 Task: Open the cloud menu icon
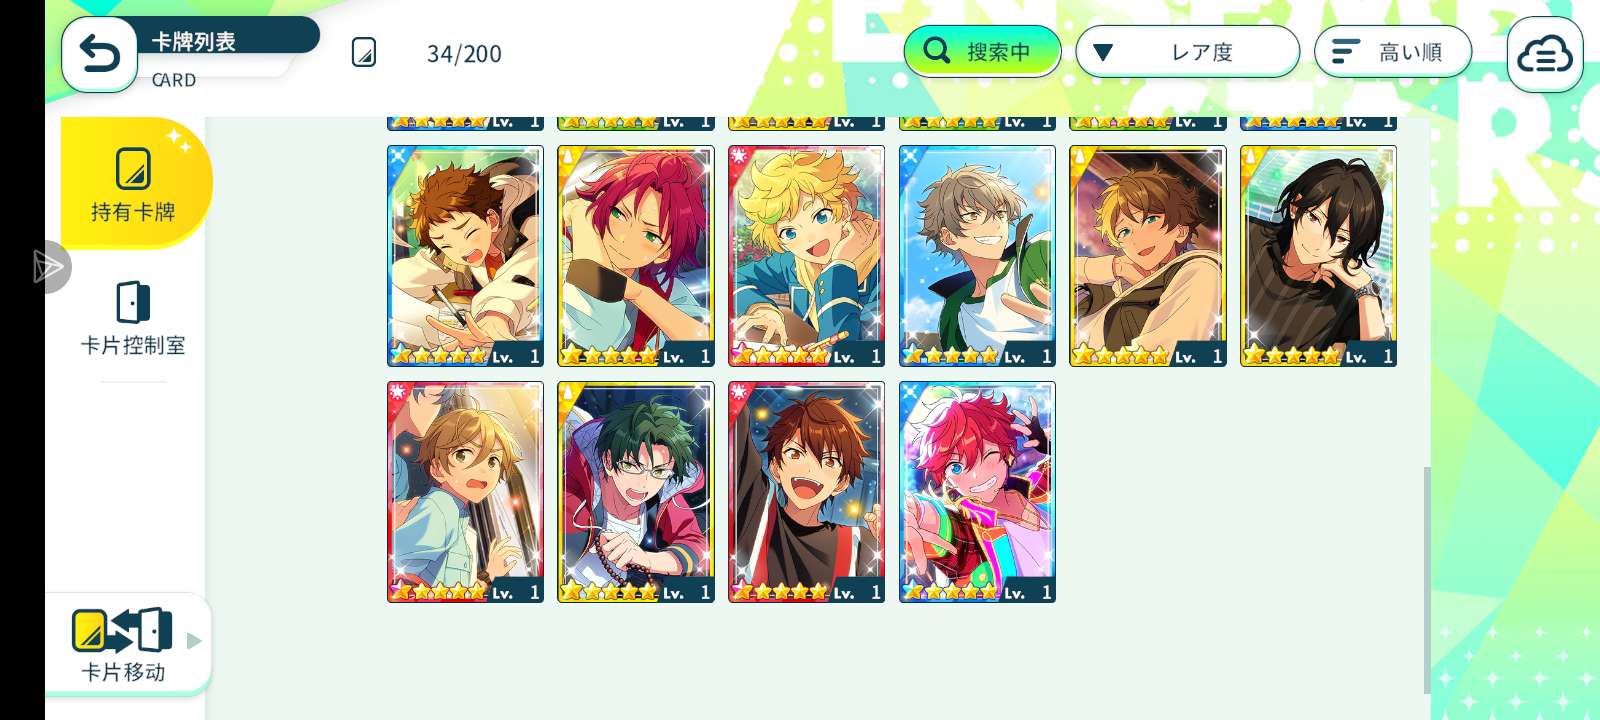click(1545, 55)
